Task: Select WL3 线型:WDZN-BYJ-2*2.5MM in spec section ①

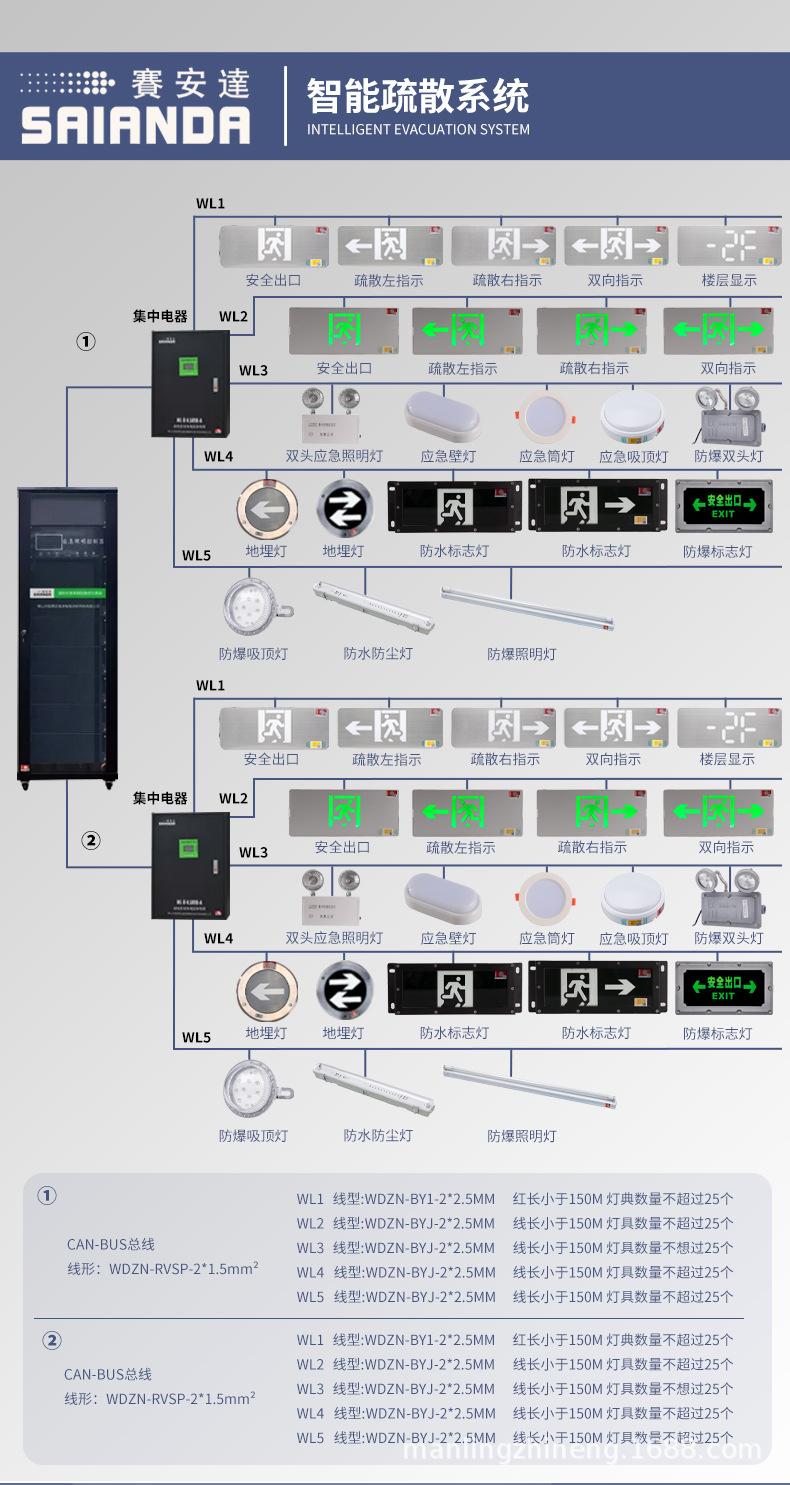Action: coord(395,1247)
